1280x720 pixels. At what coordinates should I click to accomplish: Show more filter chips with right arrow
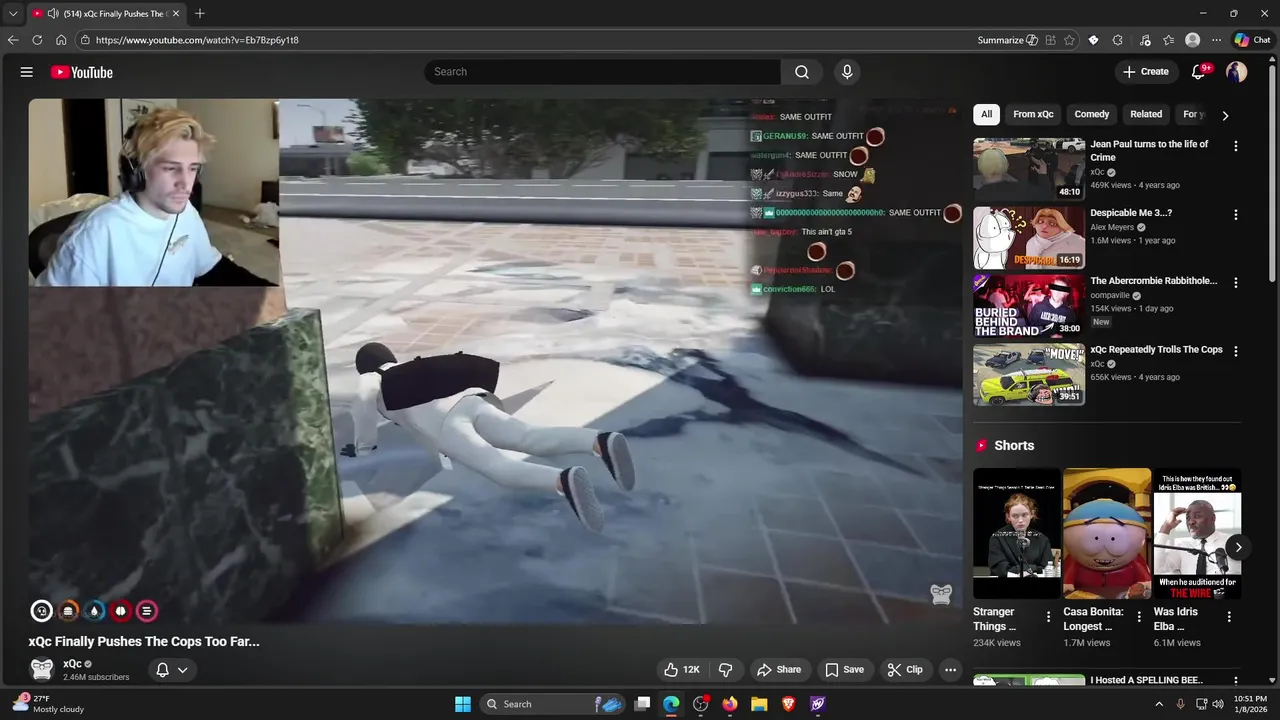pyautogui.click(x=1225, y=115)
